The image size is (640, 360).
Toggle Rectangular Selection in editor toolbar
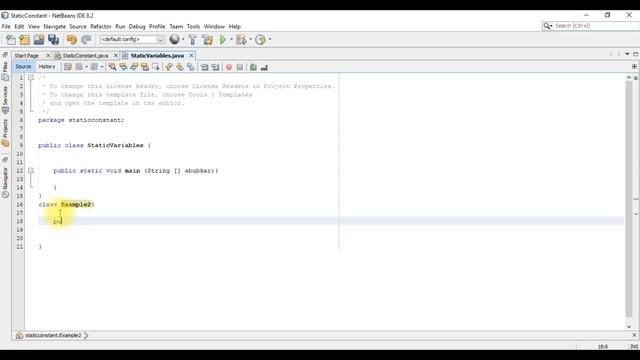point(156,67)
